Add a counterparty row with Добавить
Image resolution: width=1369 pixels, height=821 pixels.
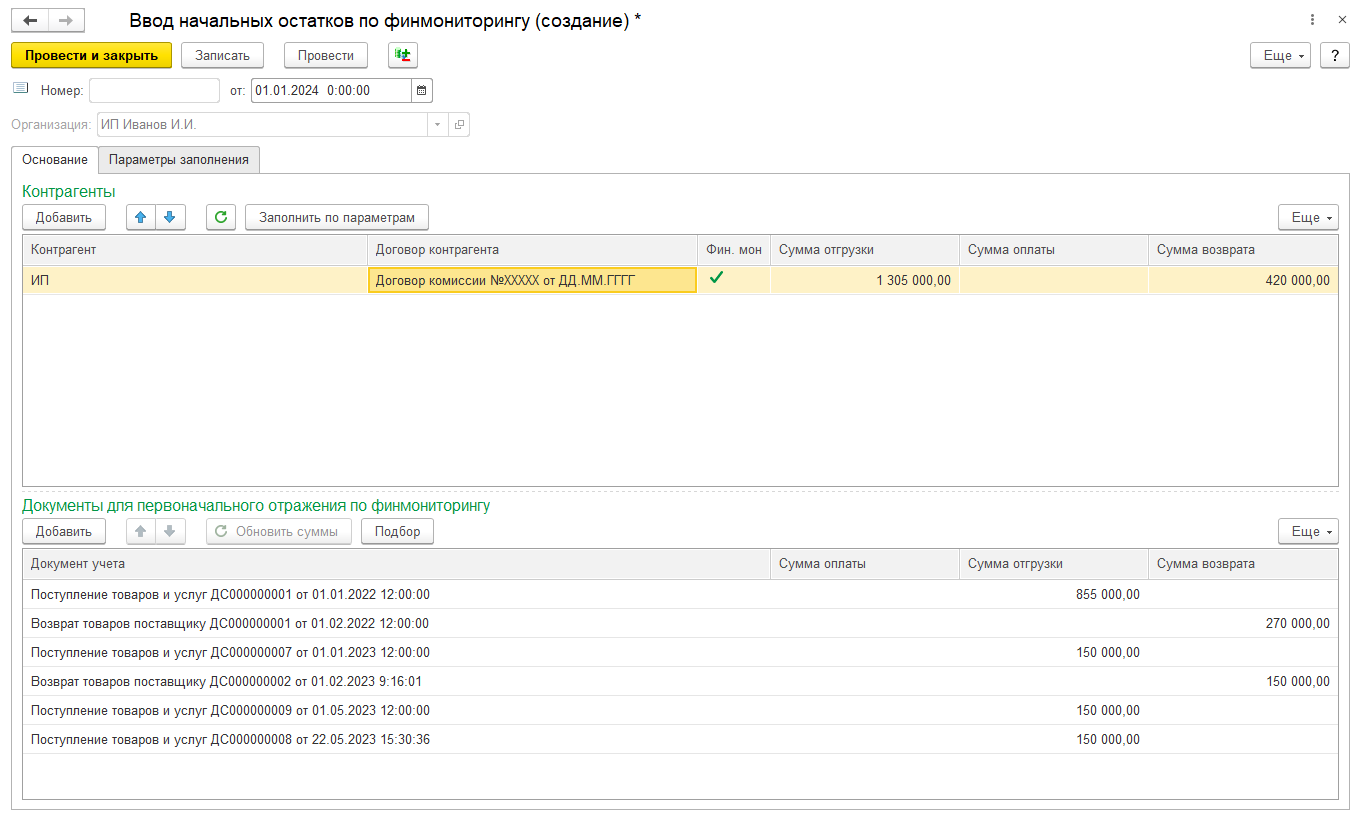[64, 217]
